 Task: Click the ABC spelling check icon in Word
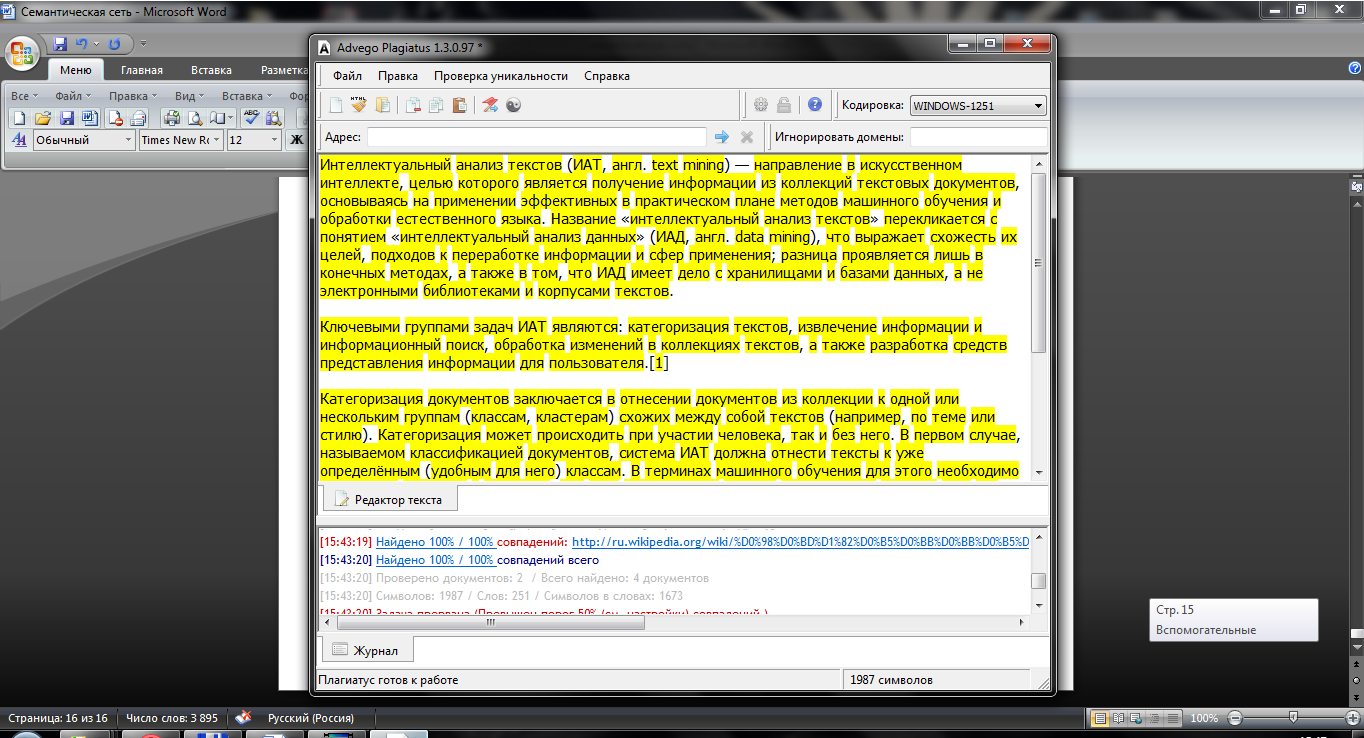(251, 118)
